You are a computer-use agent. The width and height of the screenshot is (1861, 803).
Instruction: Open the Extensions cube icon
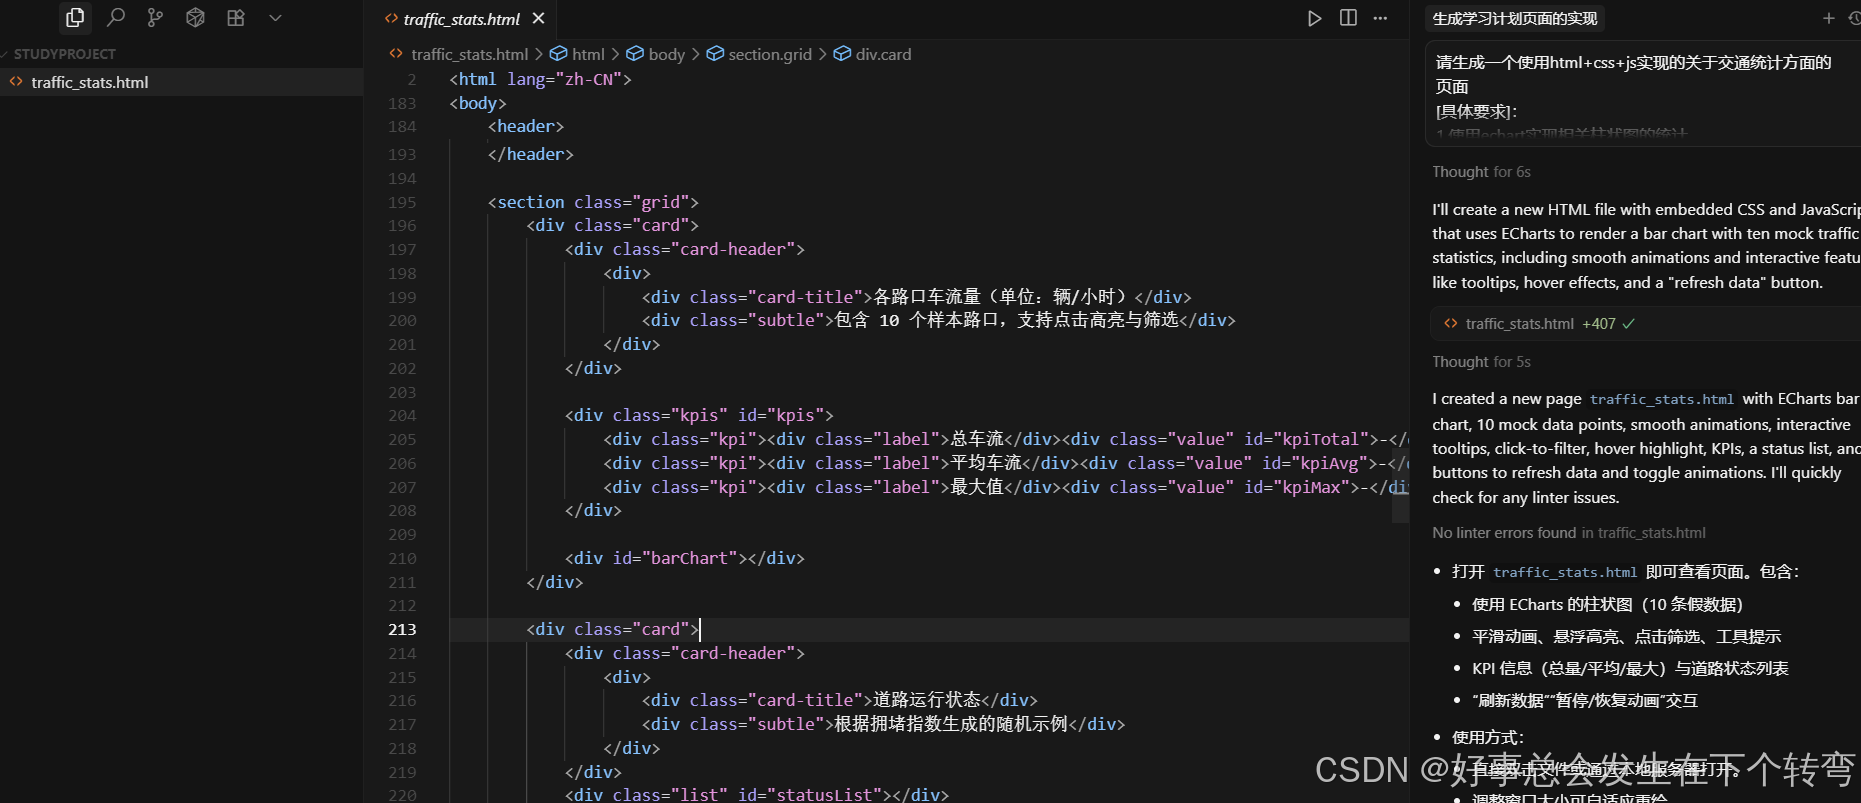pyautogui.click(x=196, y=18)
